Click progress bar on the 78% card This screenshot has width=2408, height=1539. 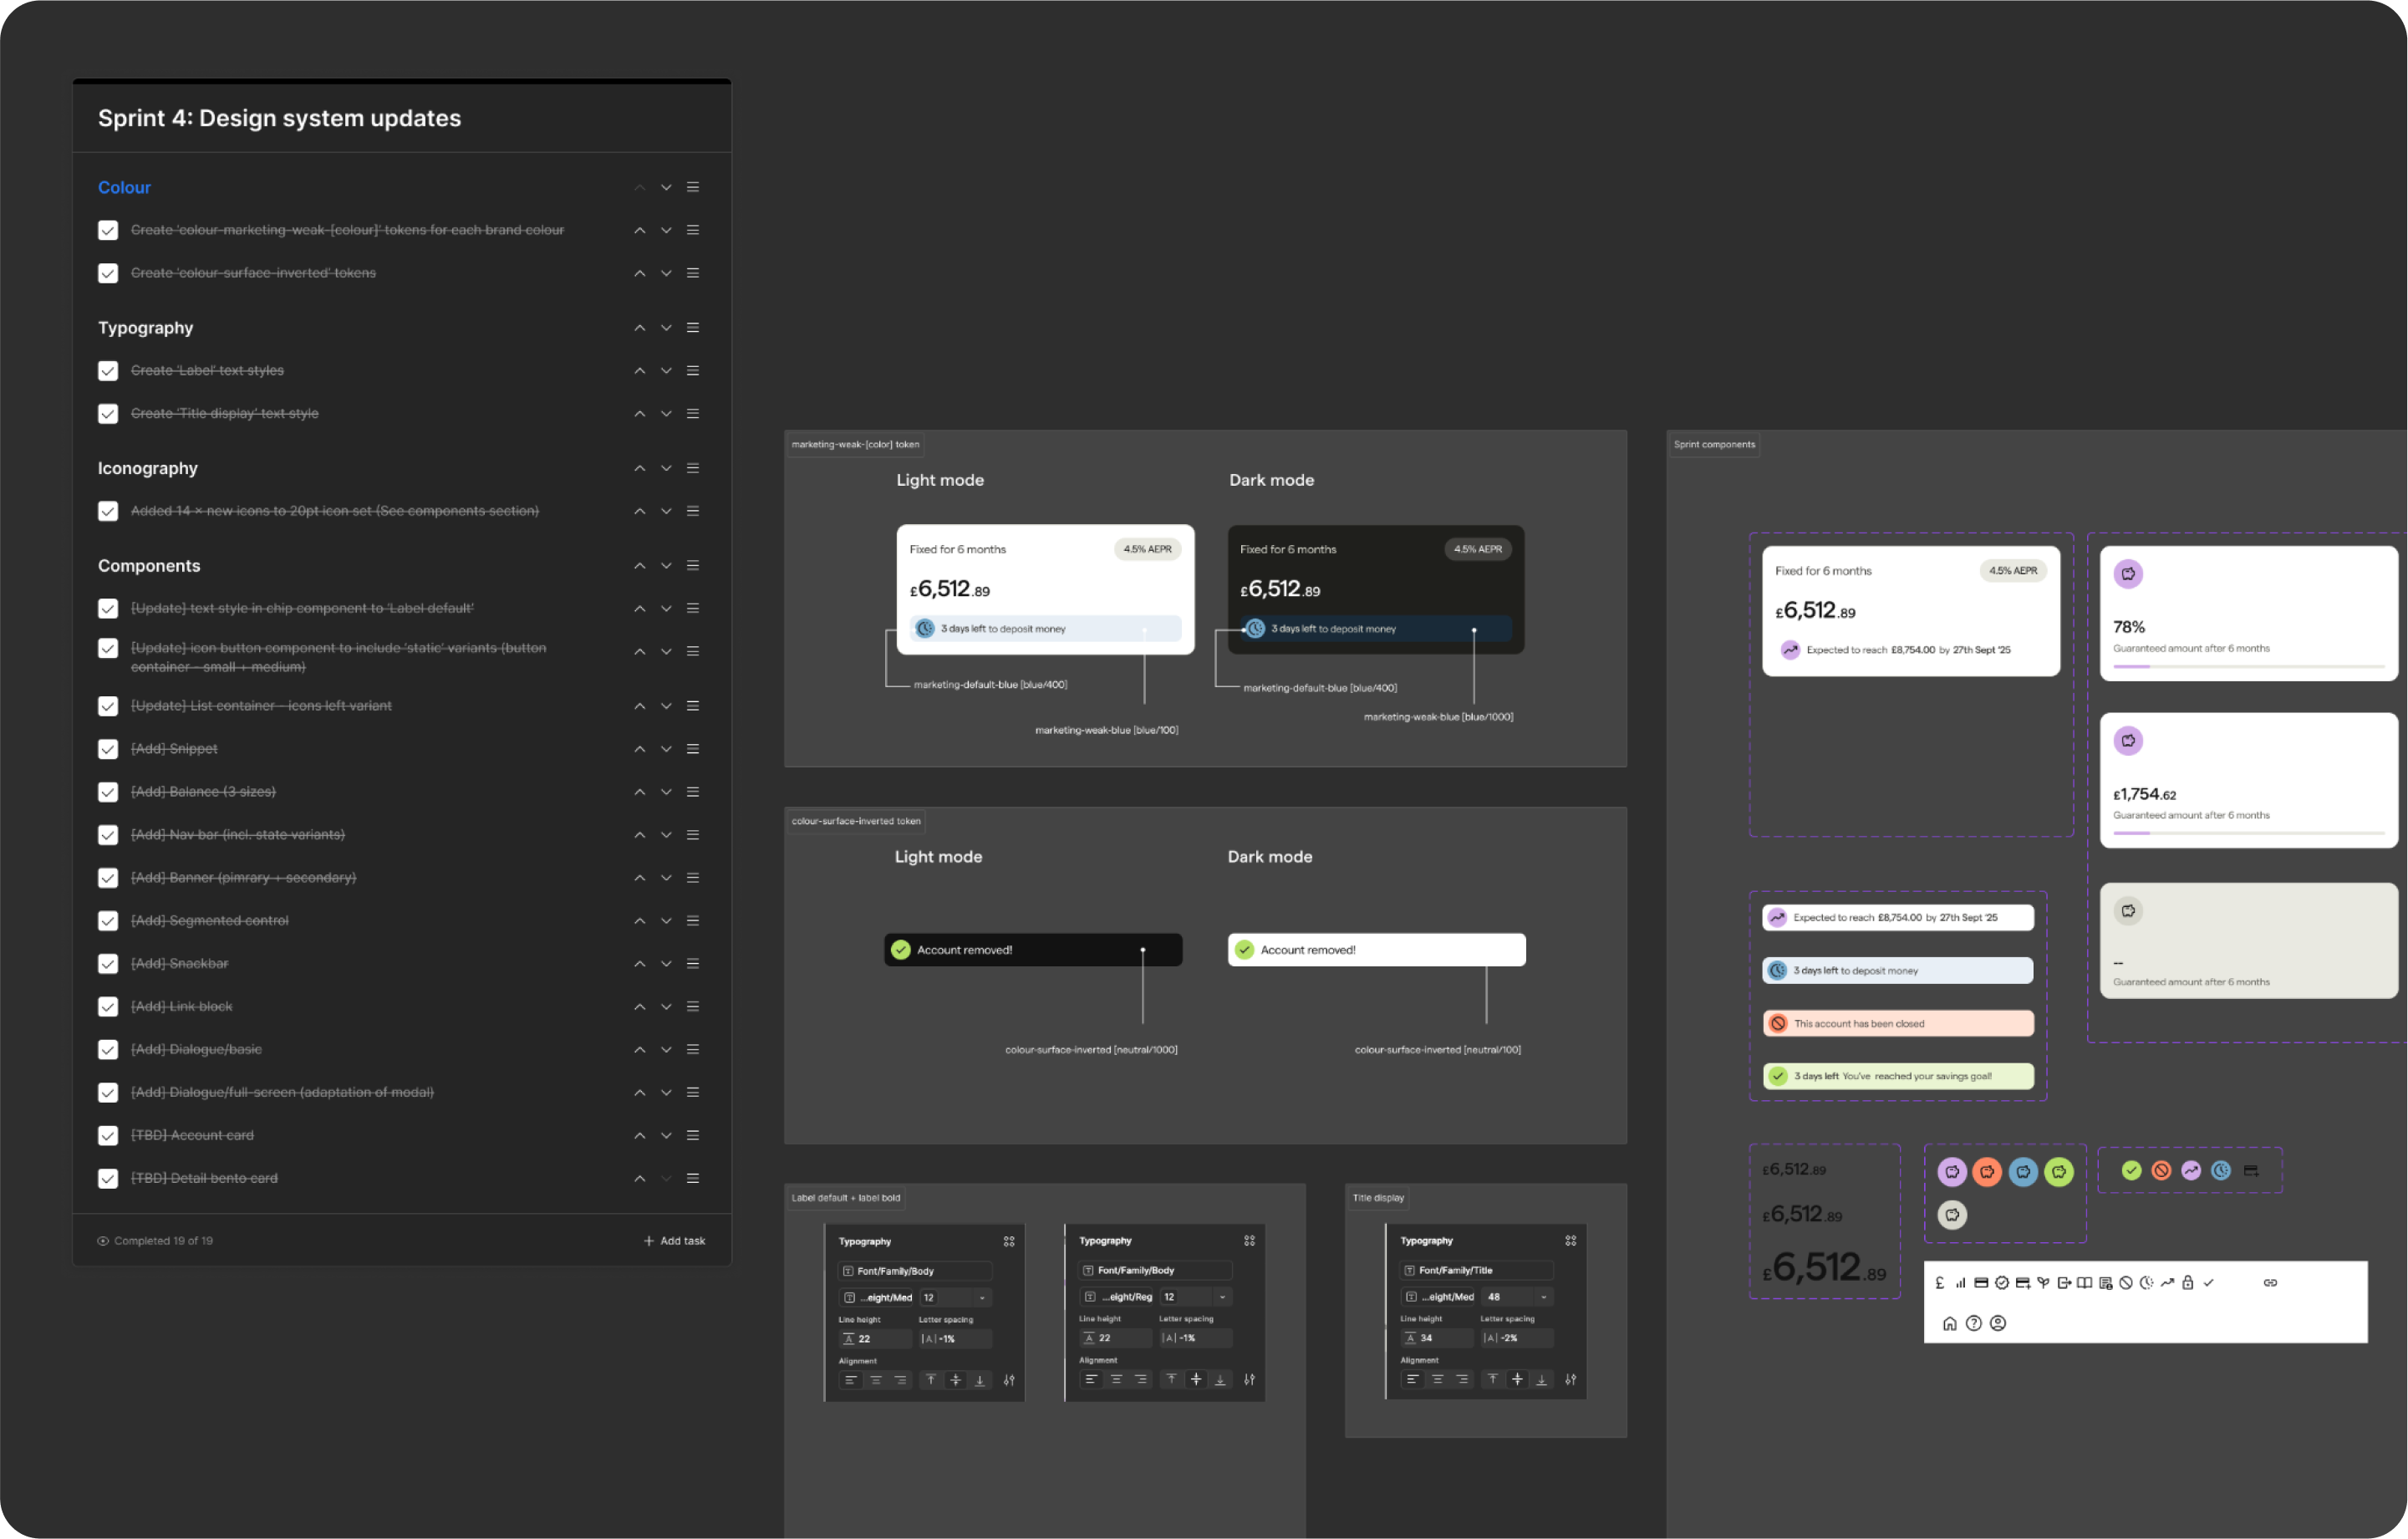(2249, 667)
